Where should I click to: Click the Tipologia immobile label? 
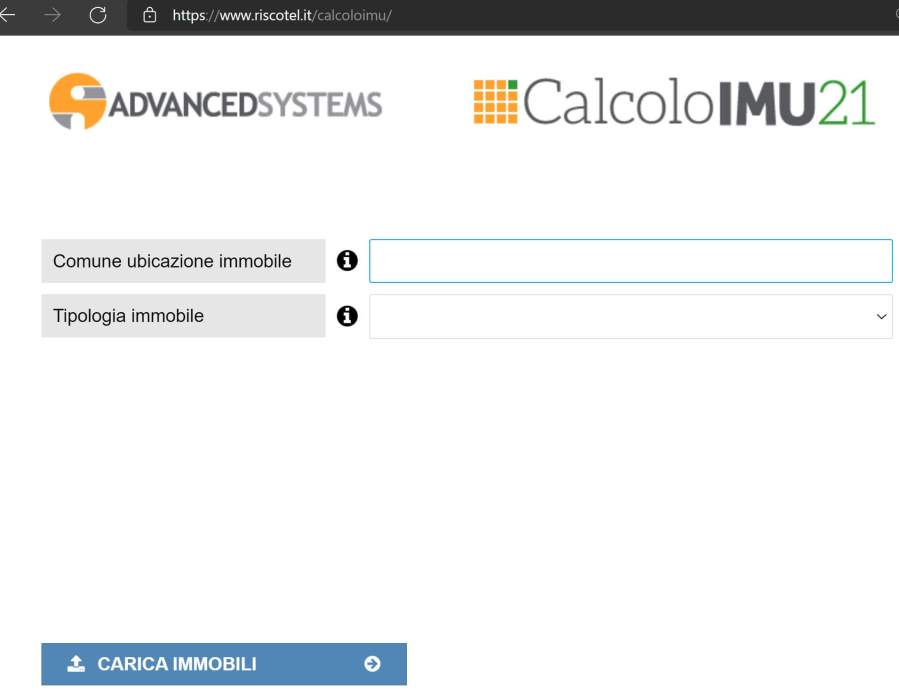[x=128, y=316]
